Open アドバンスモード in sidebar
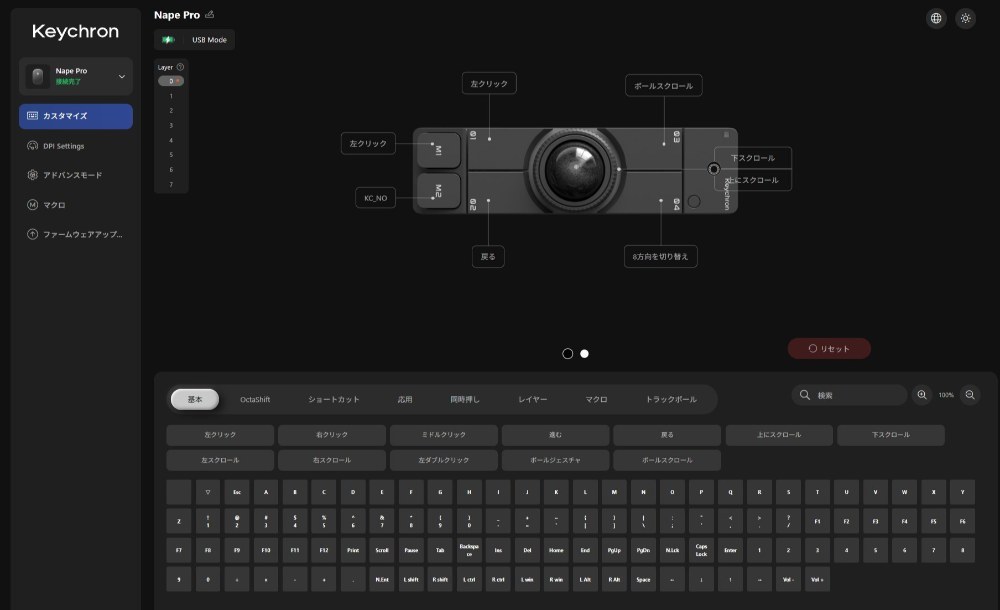The height and width of the screenshot is (610, 1000). tap(76, 175)
